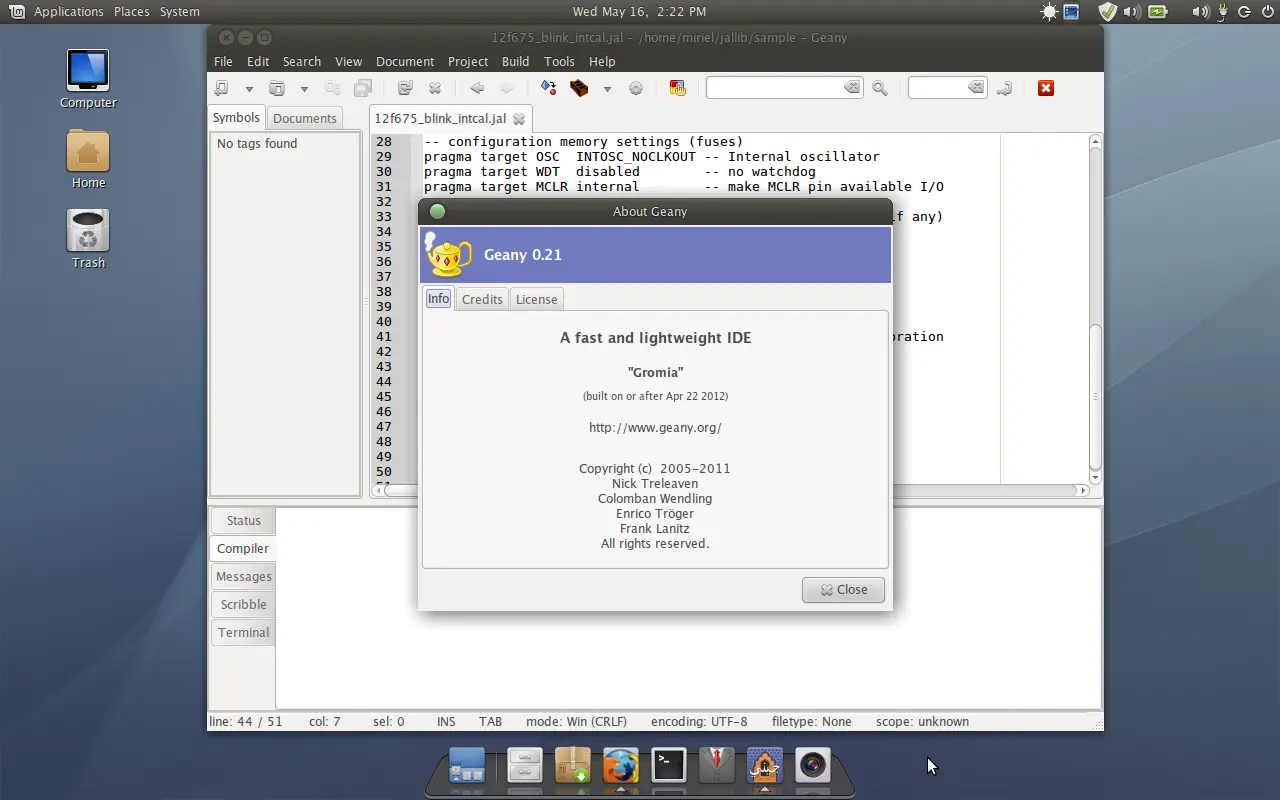1280x800 pixels.
Task: Open the color chooser tool
Action: tap(678, 88)
